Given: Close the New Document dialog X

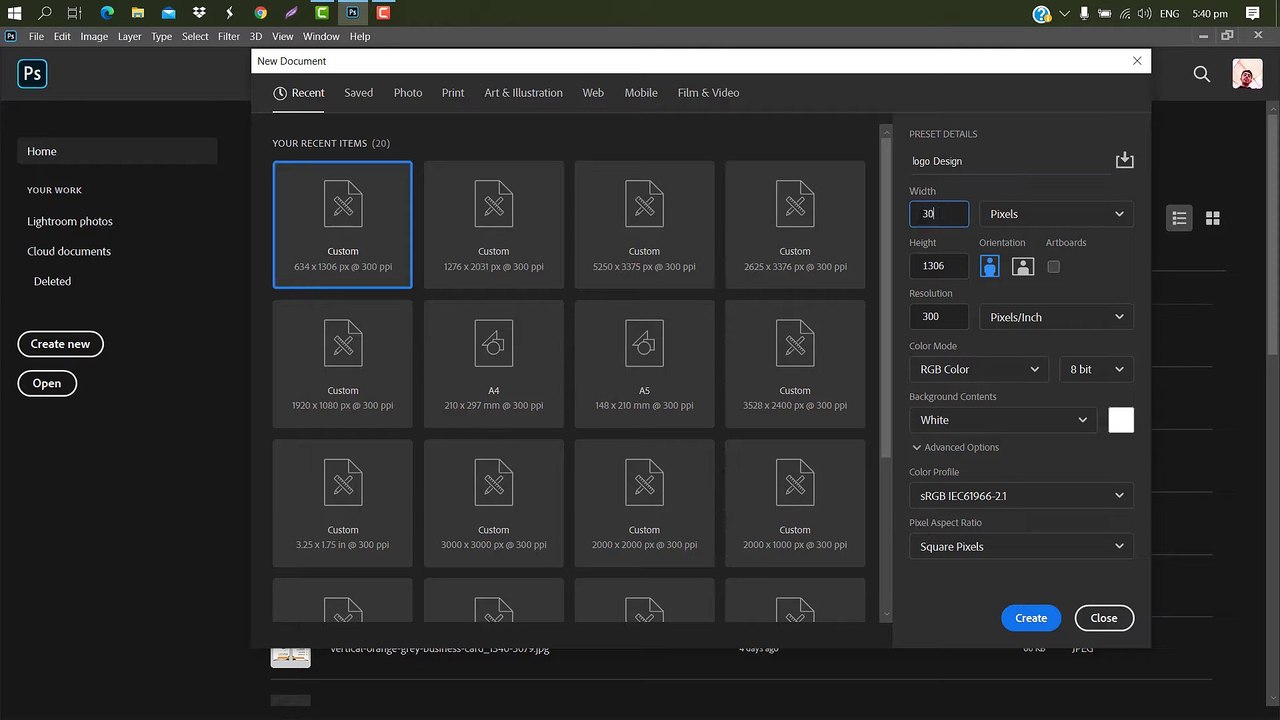Looking at the screenshot, I should click(1137, 61).
